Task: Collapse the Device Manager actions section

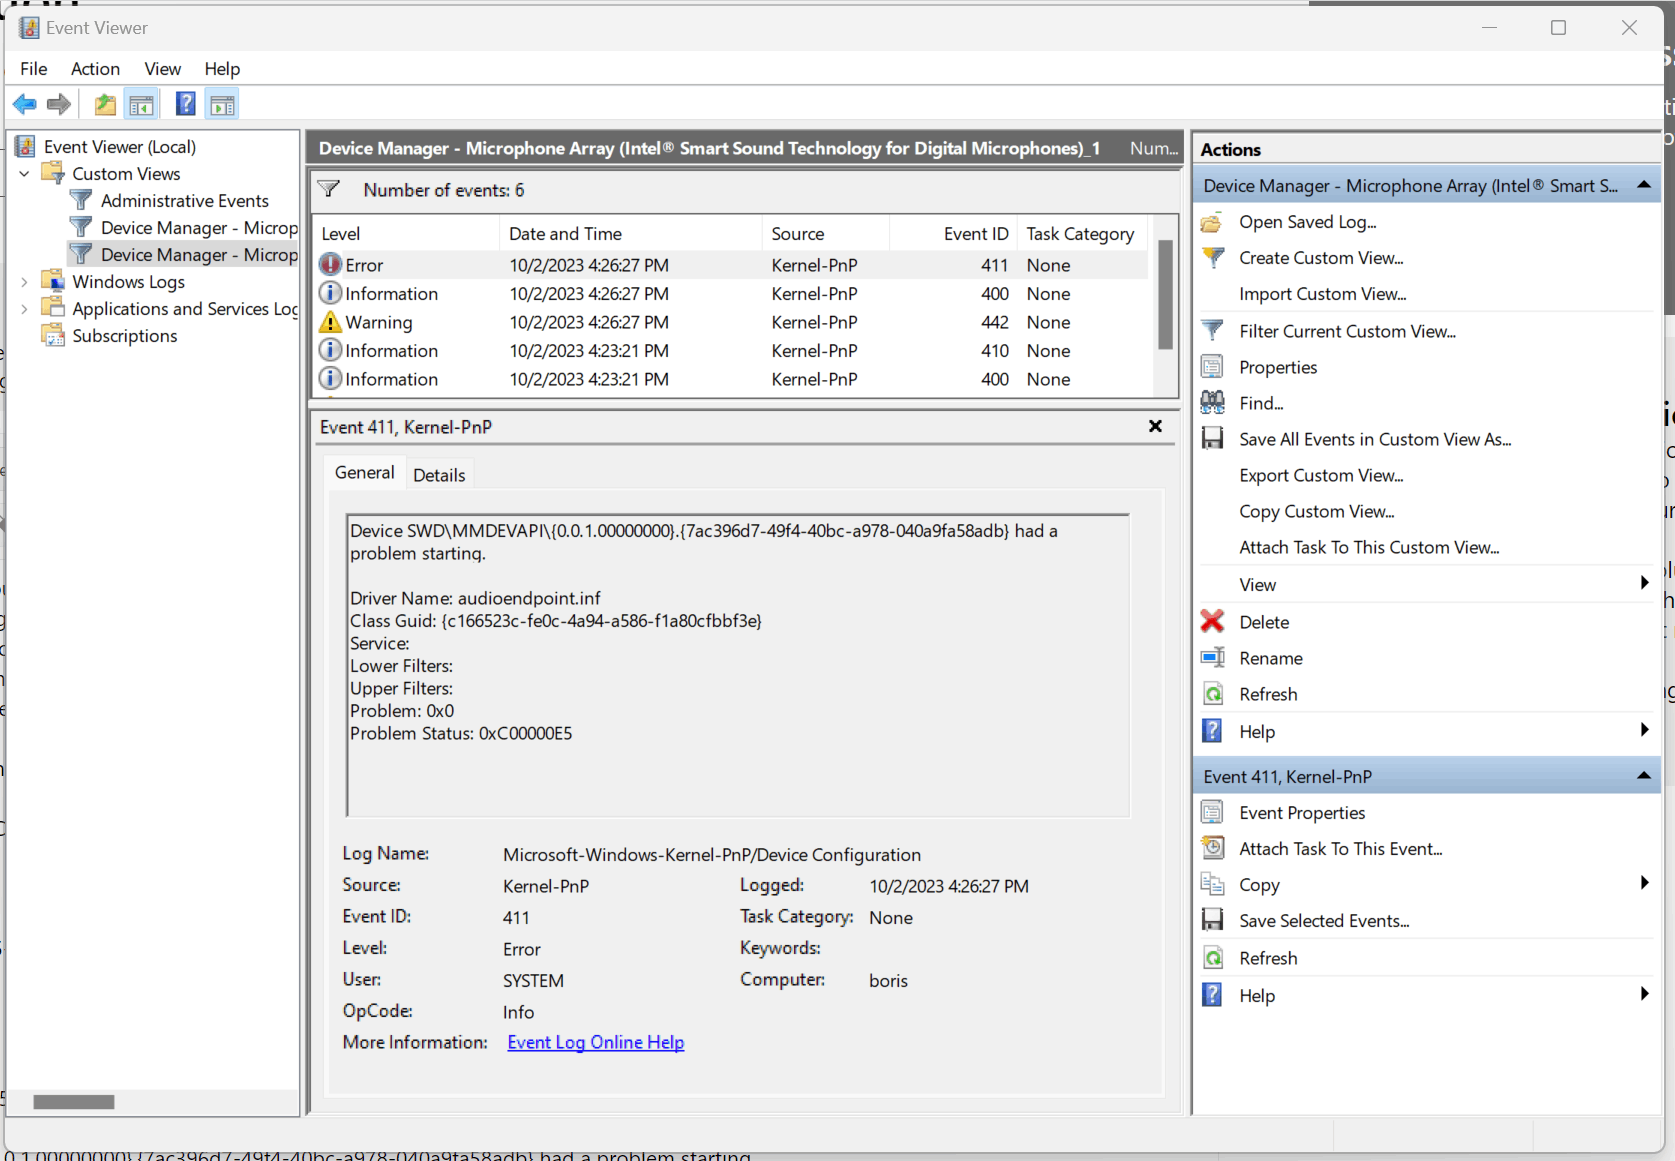Action: 1643,185
